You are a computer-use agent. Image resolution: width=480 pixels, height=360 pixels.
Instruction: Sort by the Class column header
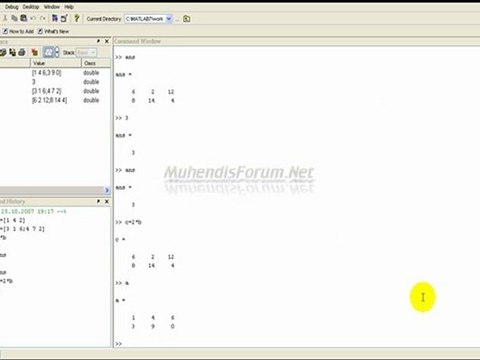click(96, 63)
